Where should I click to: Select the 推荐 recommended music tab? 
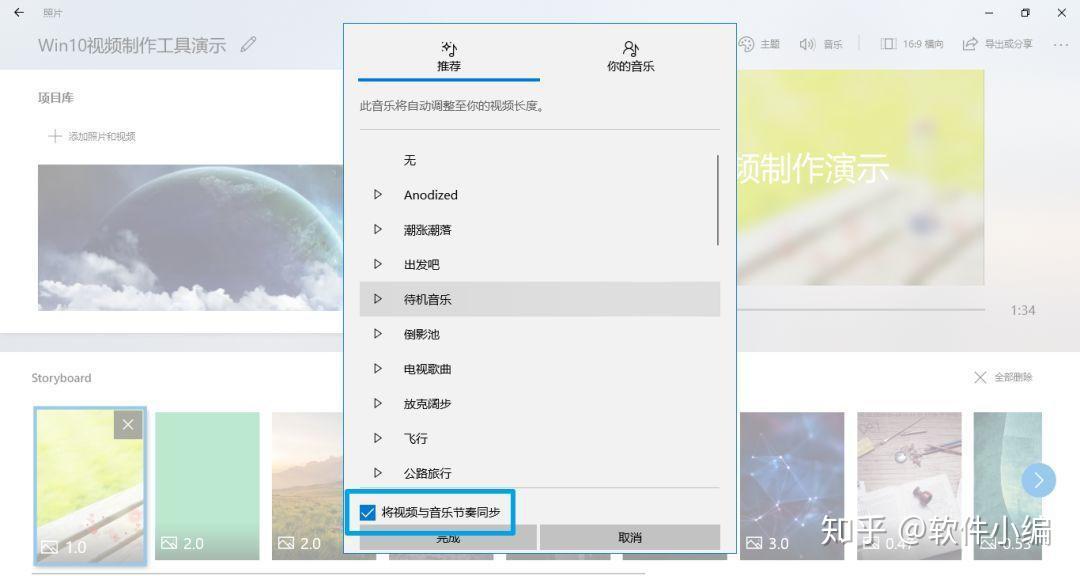click(x=449, y=55)
